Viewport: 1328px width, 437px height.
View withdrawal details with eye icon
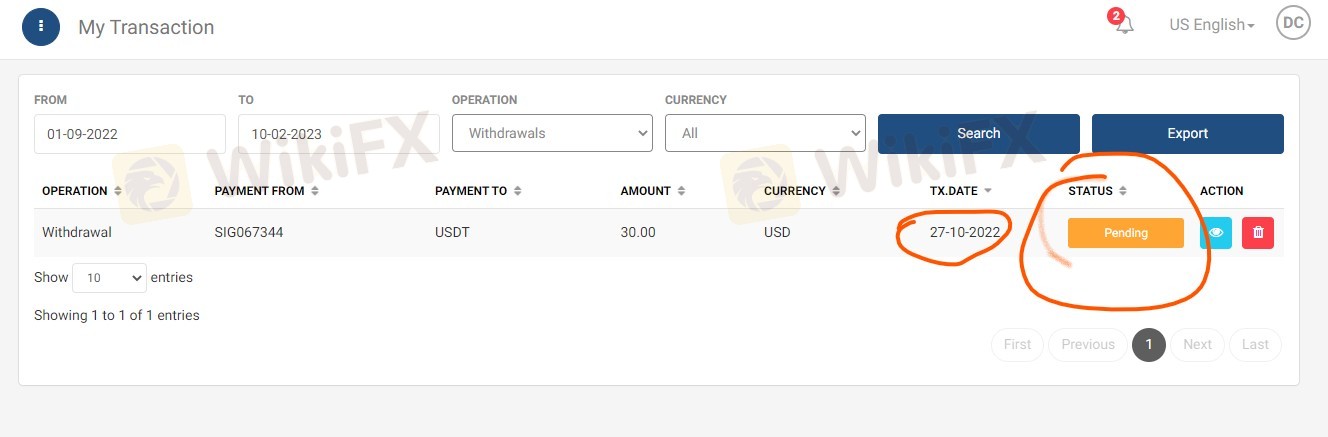pyautogui.click(x=1216, y=233)
